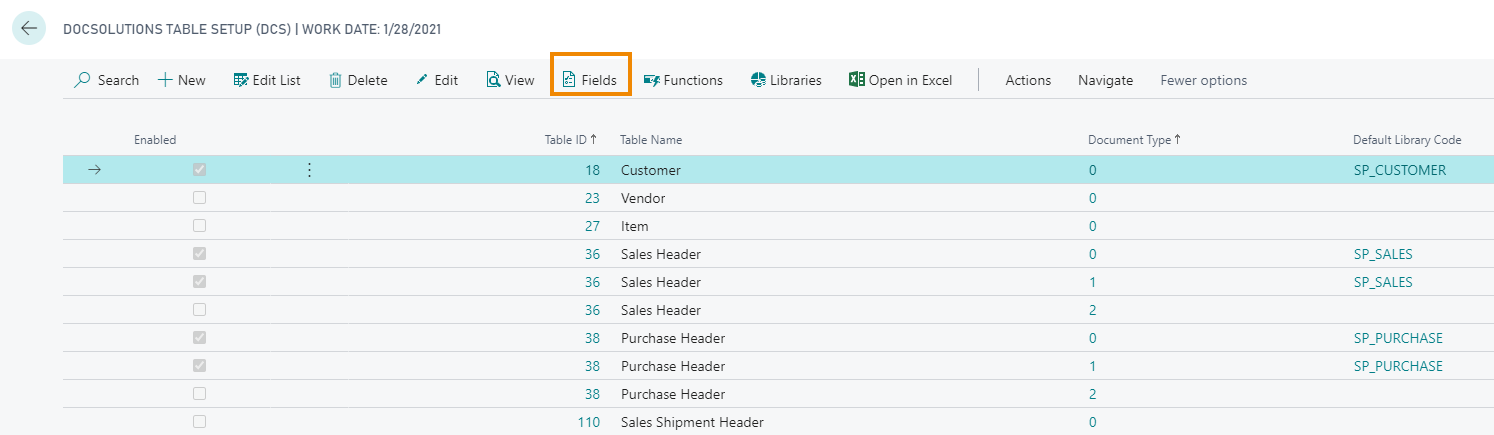Open Libraries from the toolbar

coord(786,80)
